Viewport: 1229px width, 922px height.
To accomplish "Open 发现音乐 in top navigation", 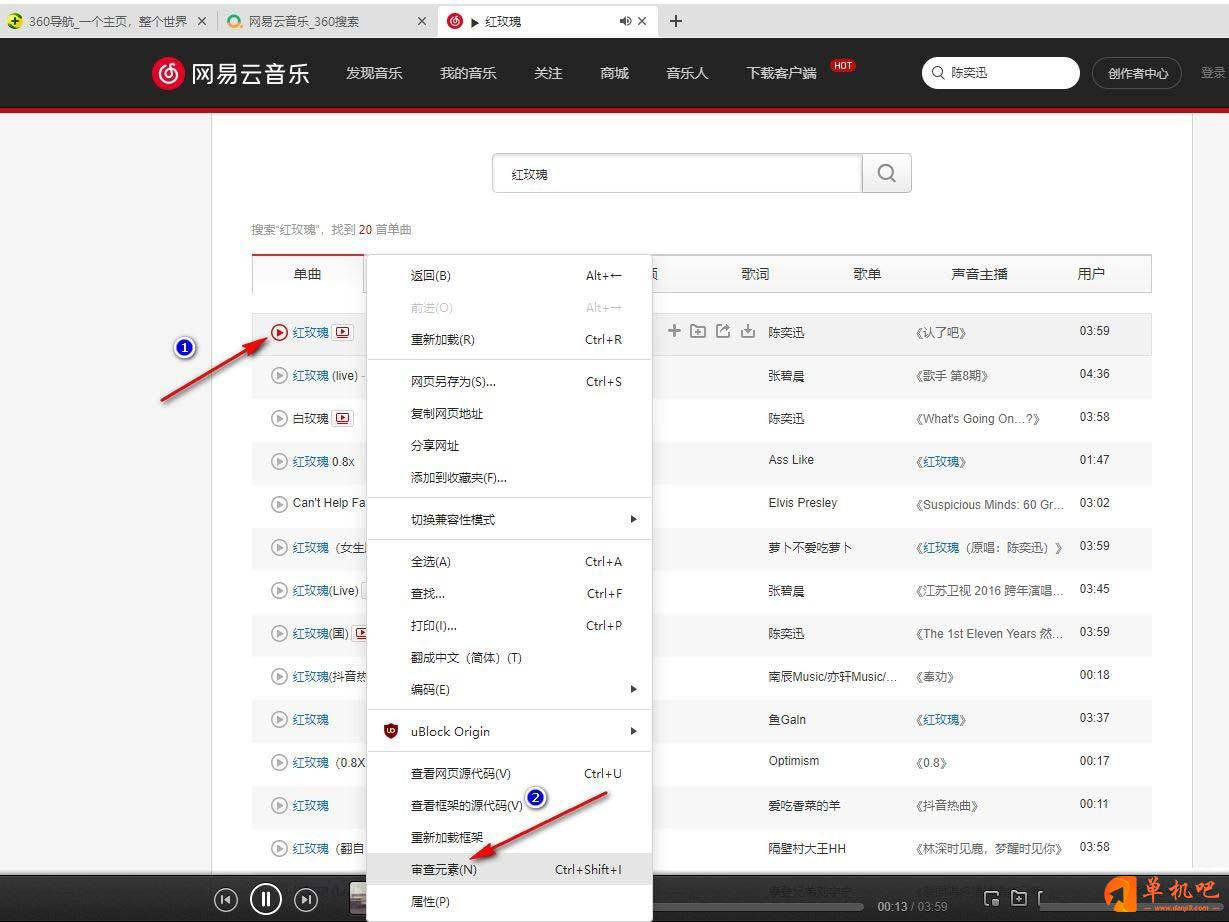I will point(374,73).
